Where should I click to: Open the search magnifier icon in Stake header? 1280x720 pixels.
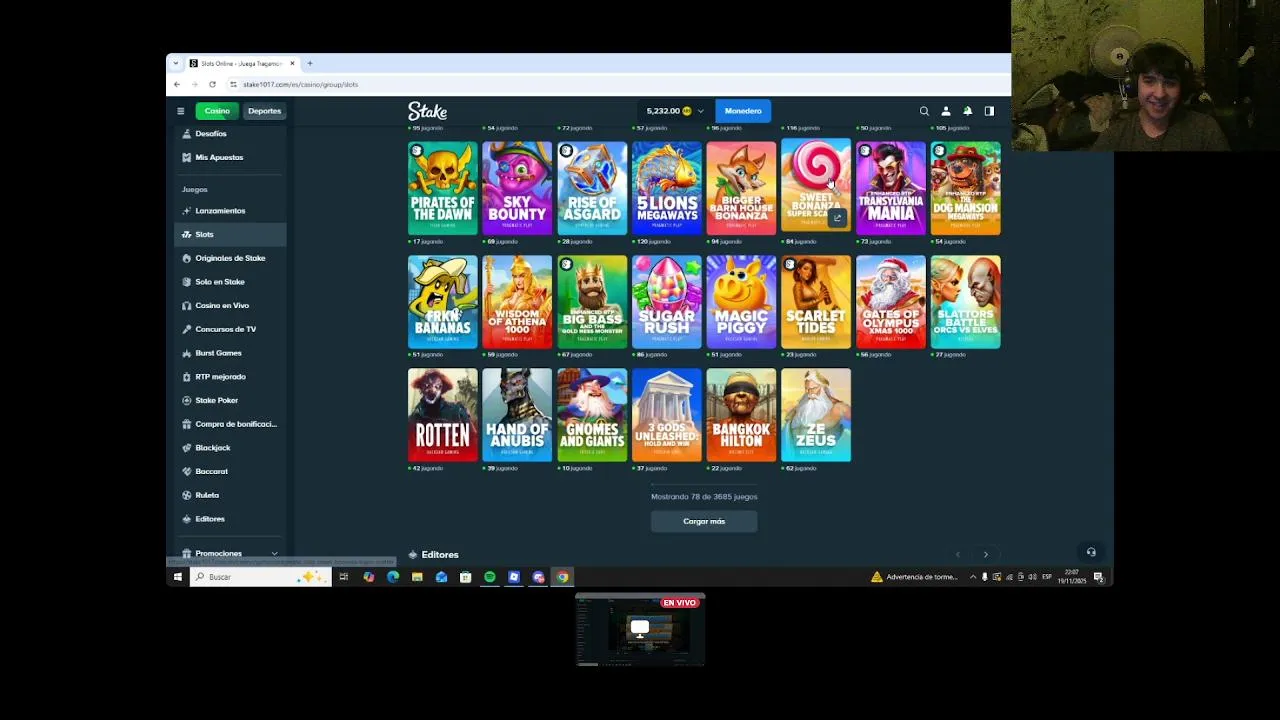[x=924, y=111]
